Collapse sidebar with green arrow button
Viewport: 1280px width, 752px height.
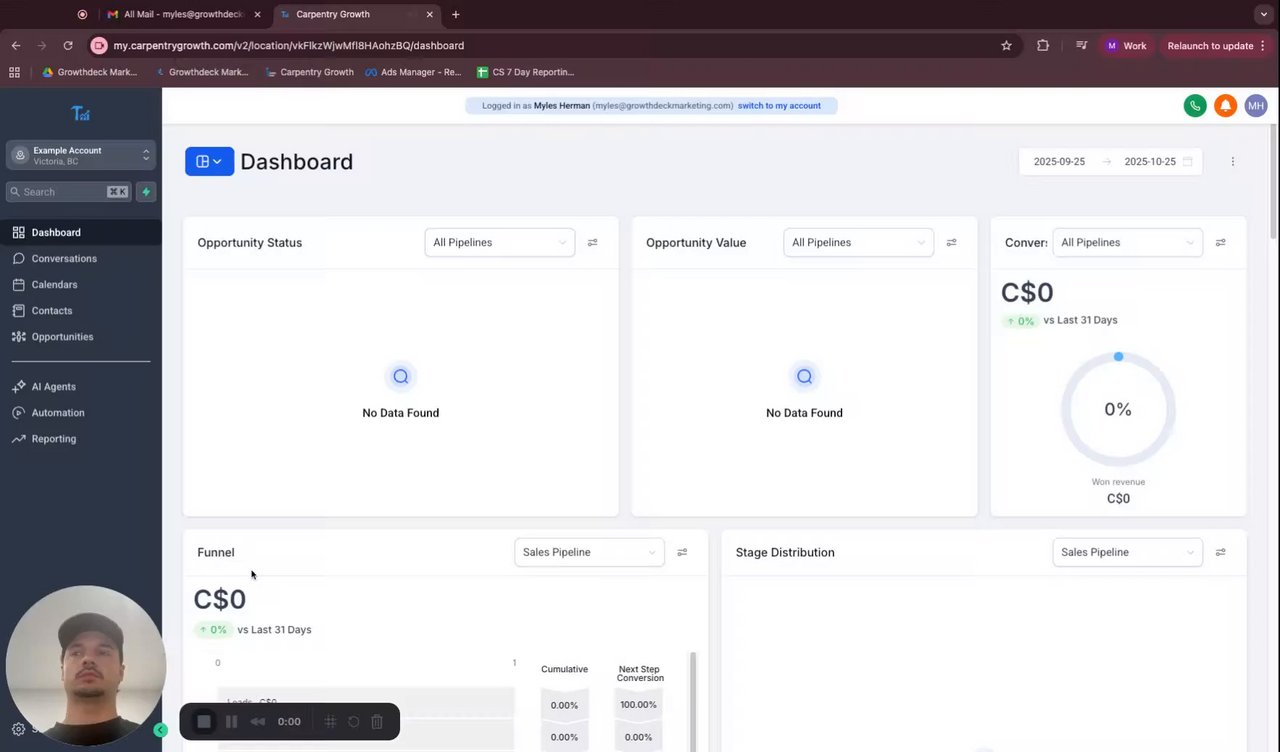(x=160, y=730)
